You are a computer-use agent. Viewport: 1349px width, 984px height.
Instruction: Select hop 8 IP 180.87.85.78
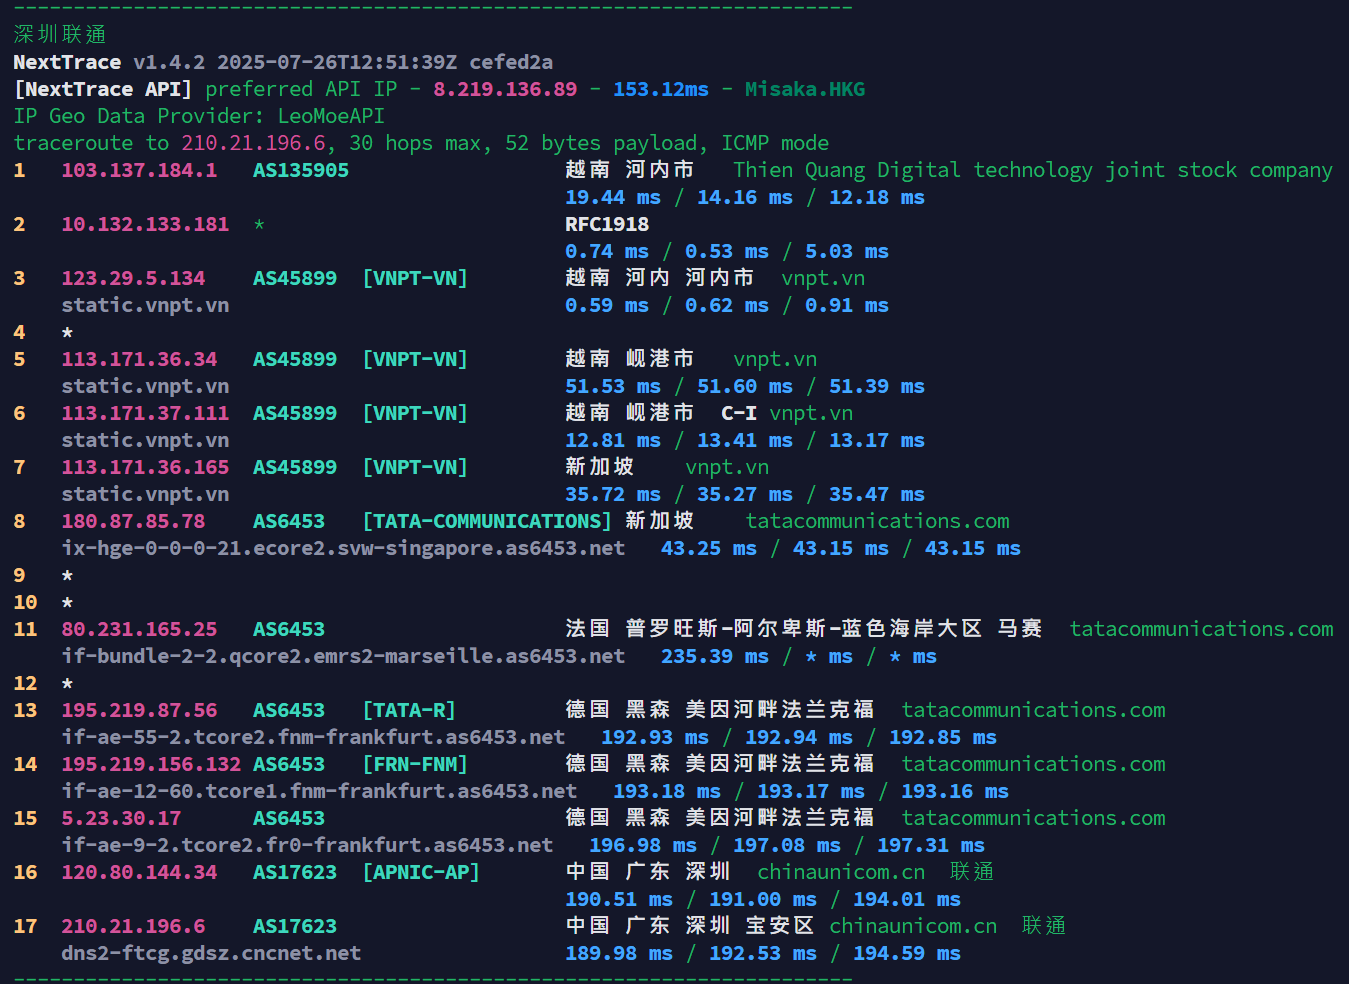tap(133, 521)
